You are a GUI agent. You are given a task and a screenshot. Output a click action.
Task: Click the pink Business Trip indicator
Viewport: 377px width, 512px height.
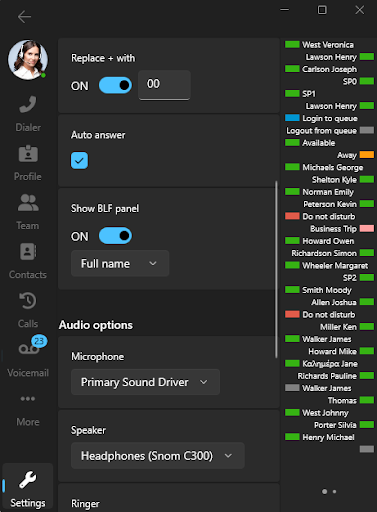pos(367,228)
